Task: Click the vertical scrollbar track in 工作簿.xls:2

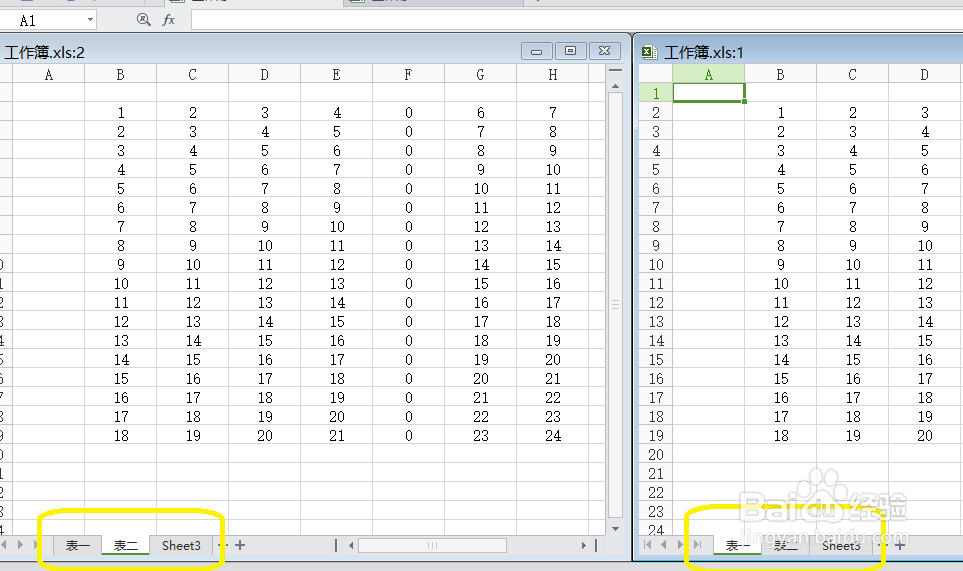Action: click(615, 304)
